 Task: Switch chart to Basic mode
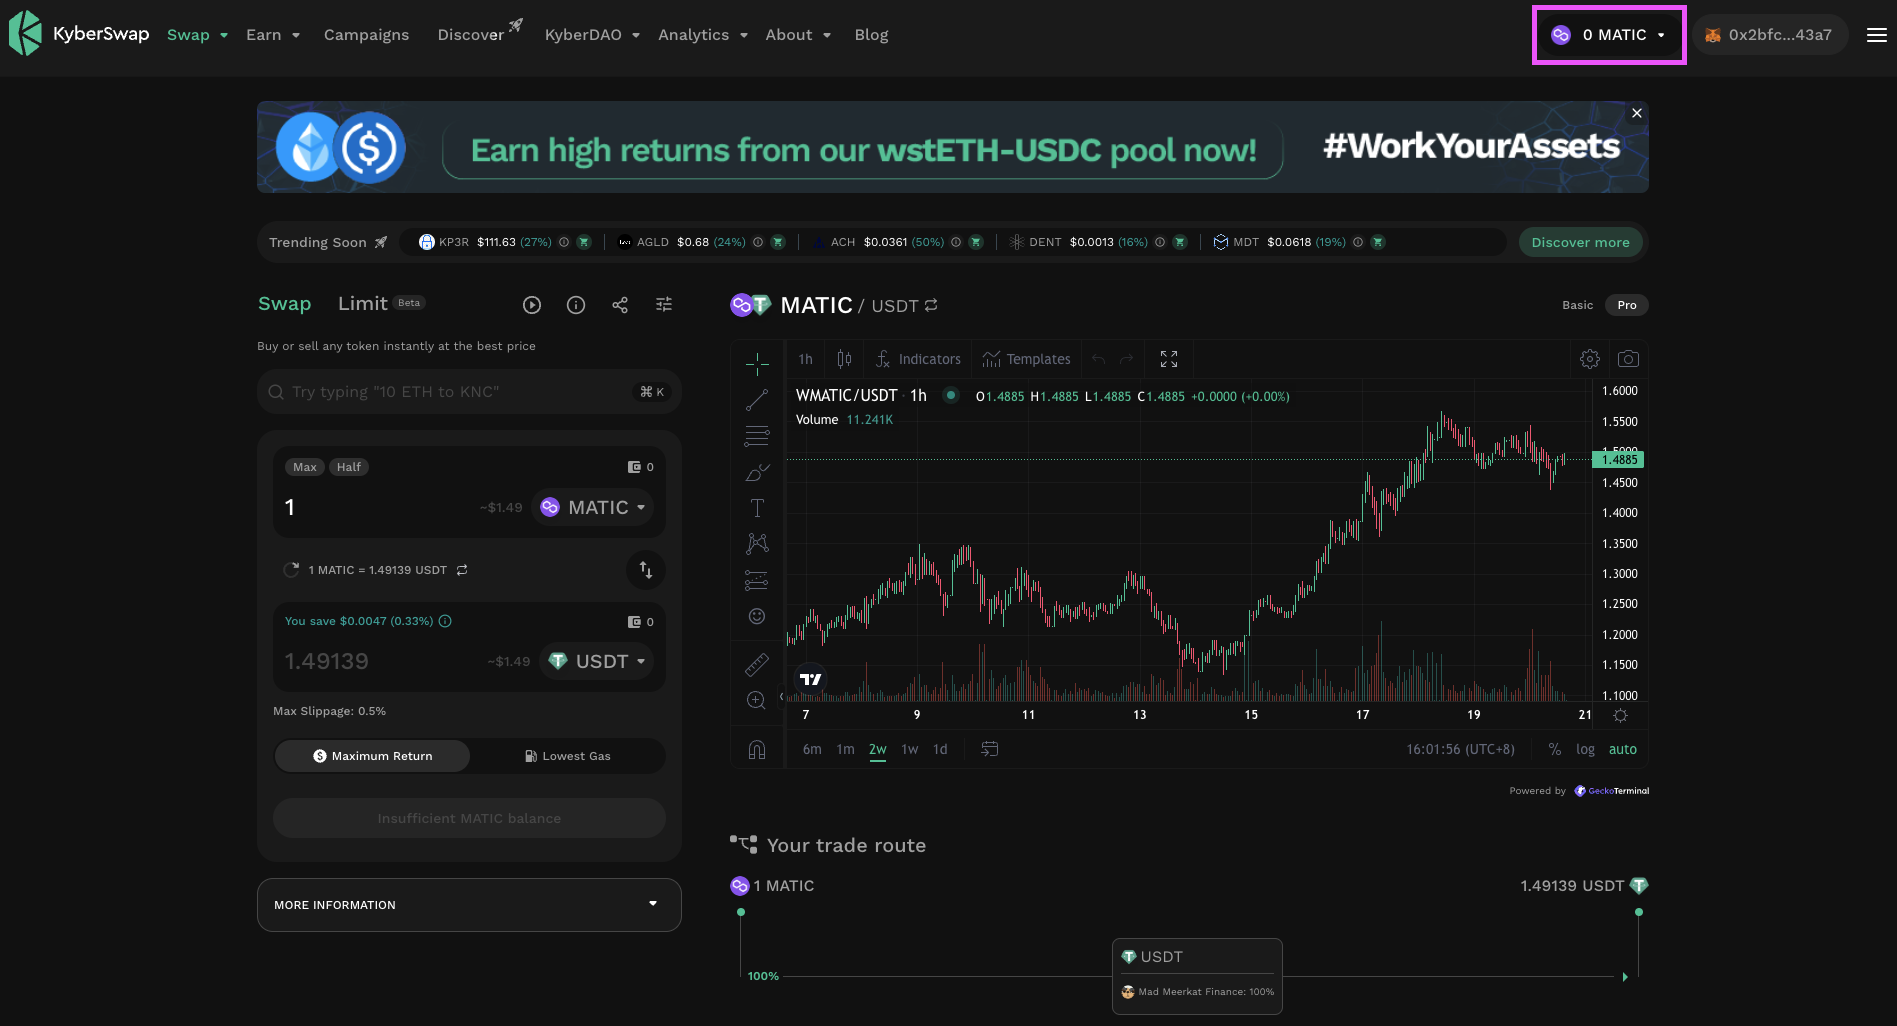[x=1577, y=305]
